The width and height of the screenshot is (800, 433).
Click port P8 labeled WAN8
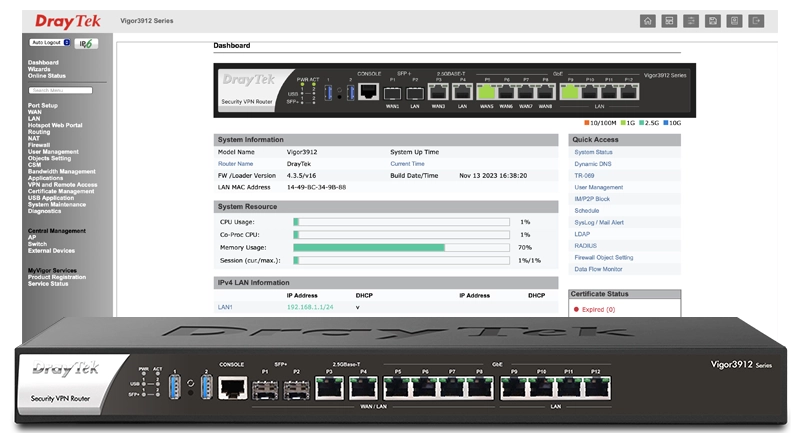(x=545, y=92)
